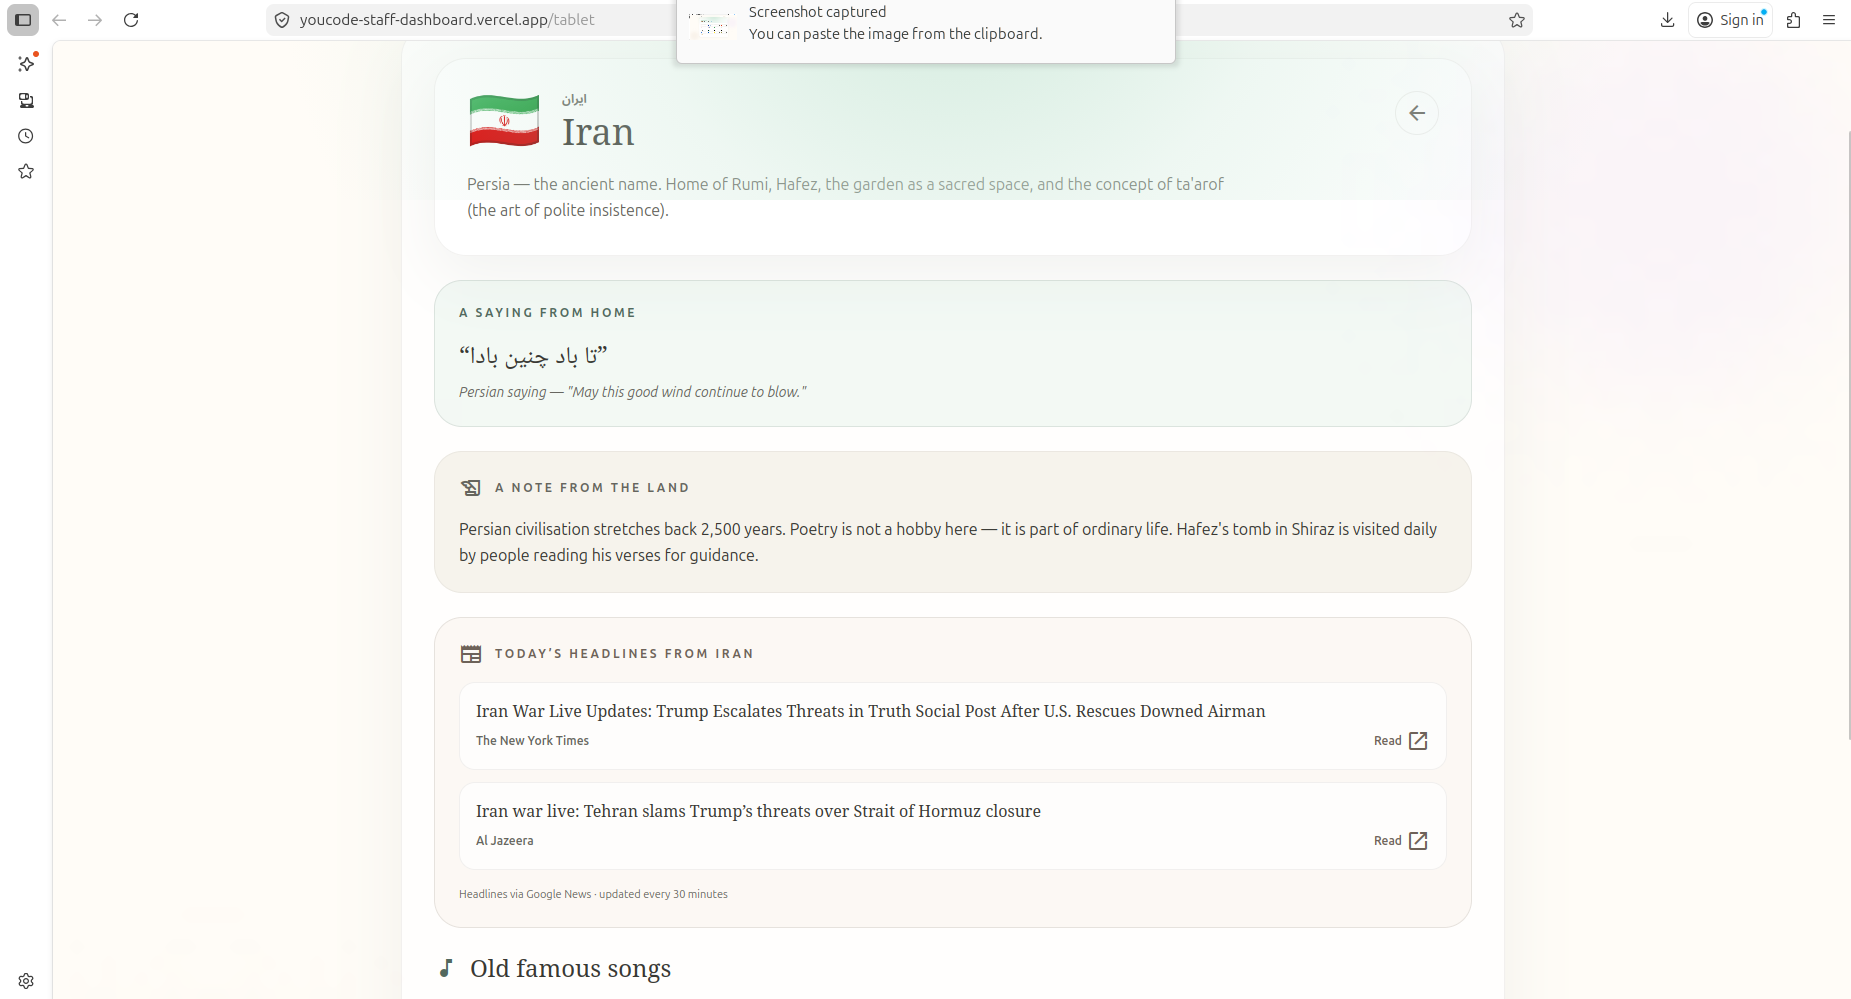Bookmark this page with the star icon

pyautogui.click(x=1517, y=20)
